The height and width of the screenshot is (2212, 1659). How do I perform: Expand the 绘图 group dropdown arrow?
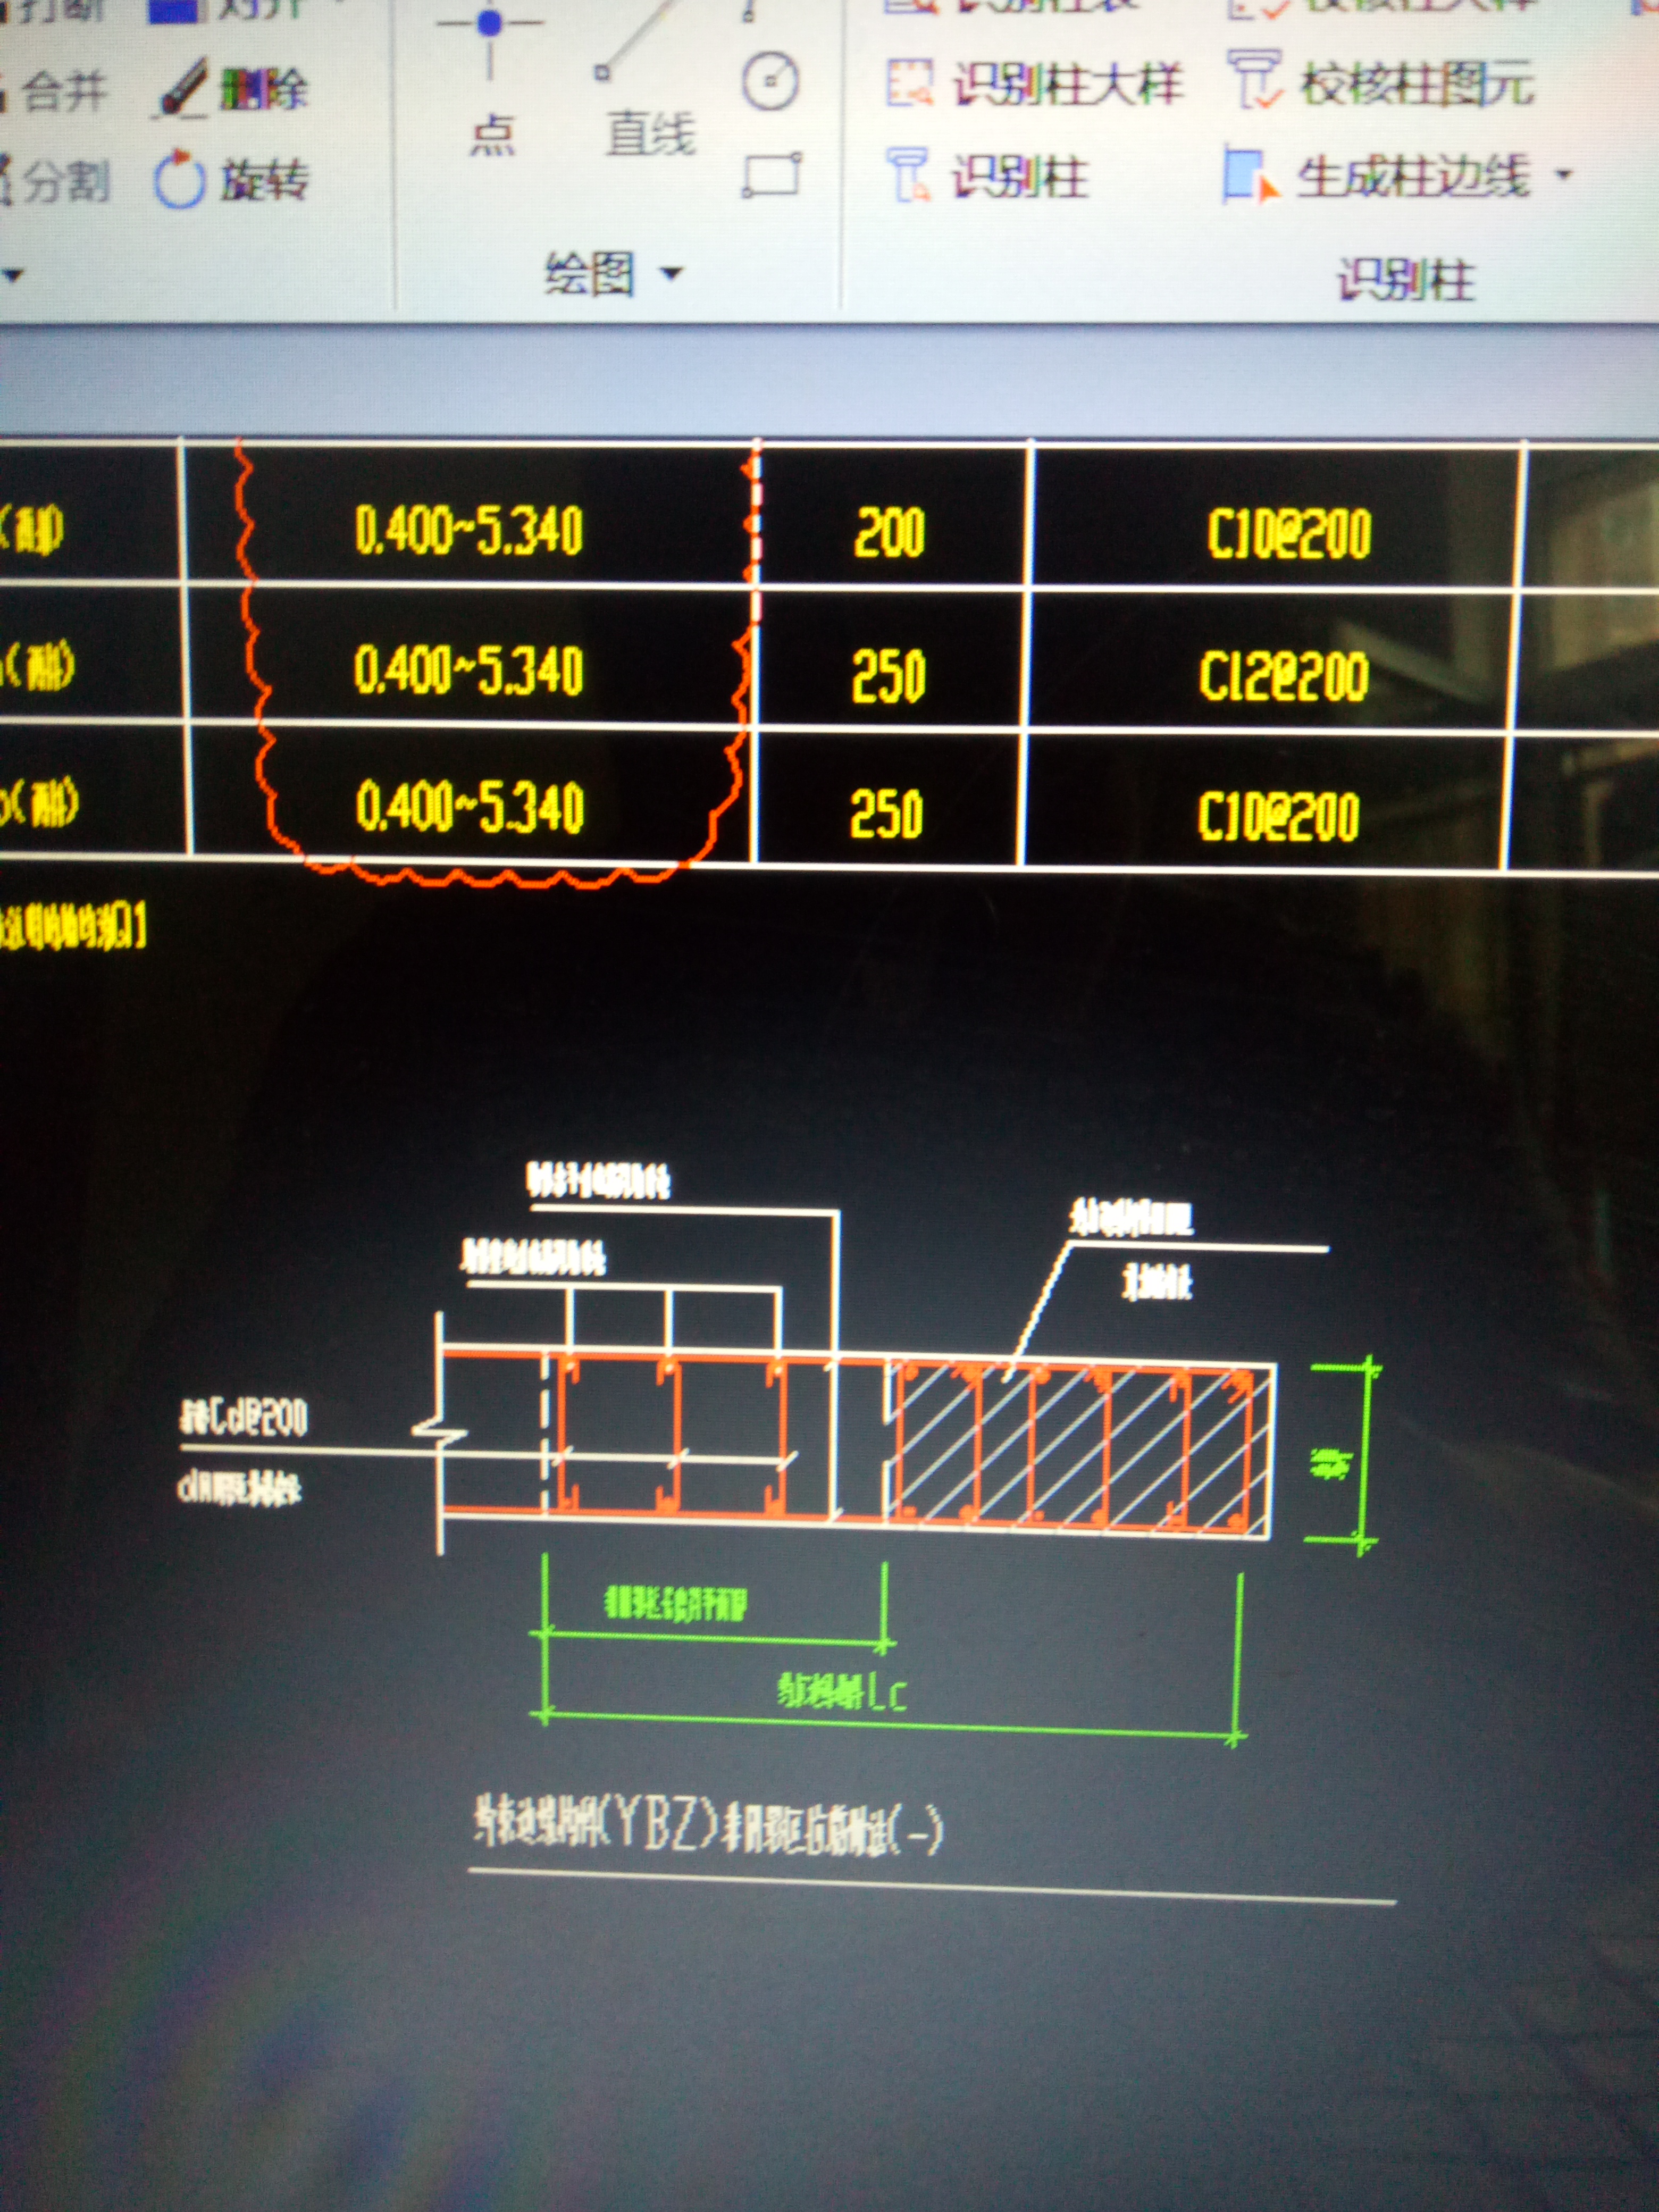tap(672, 272)
